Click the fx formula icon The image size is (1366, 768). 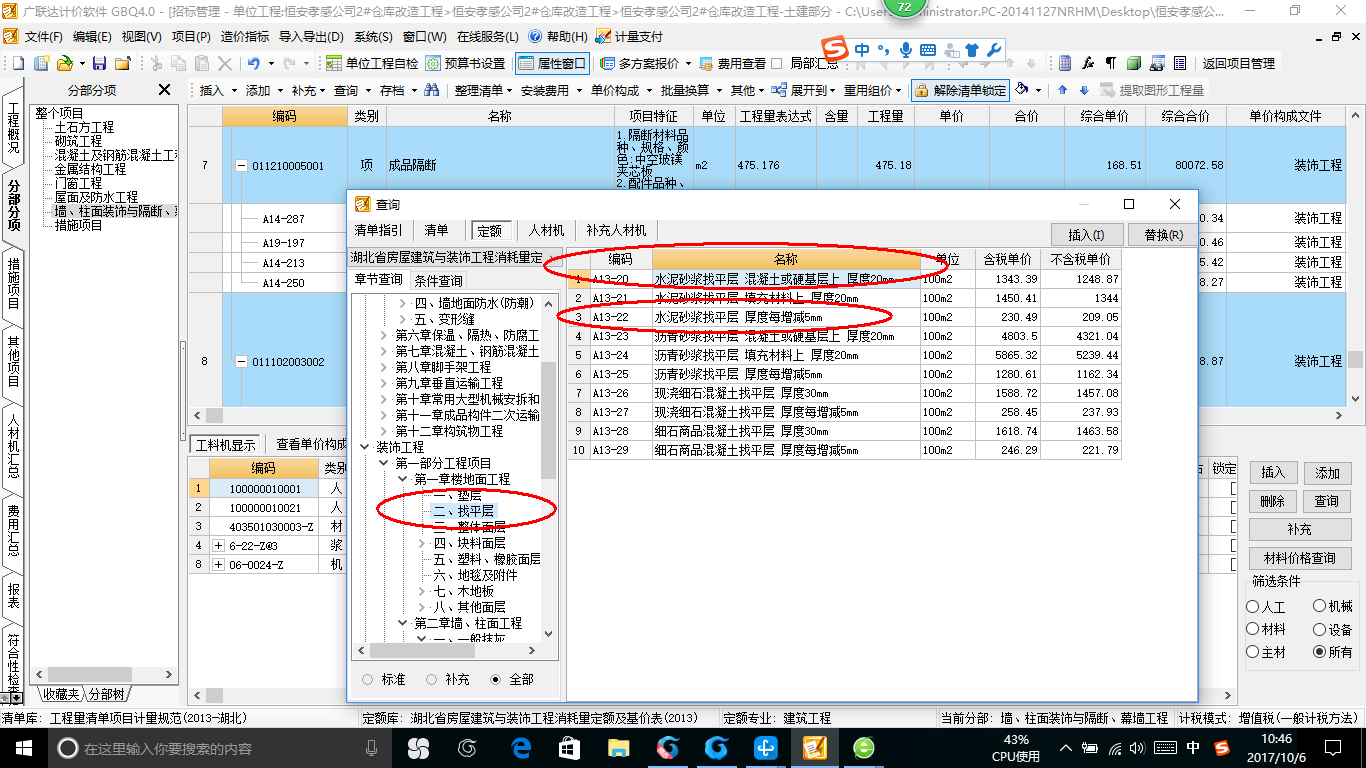[x=1088, y=63]
